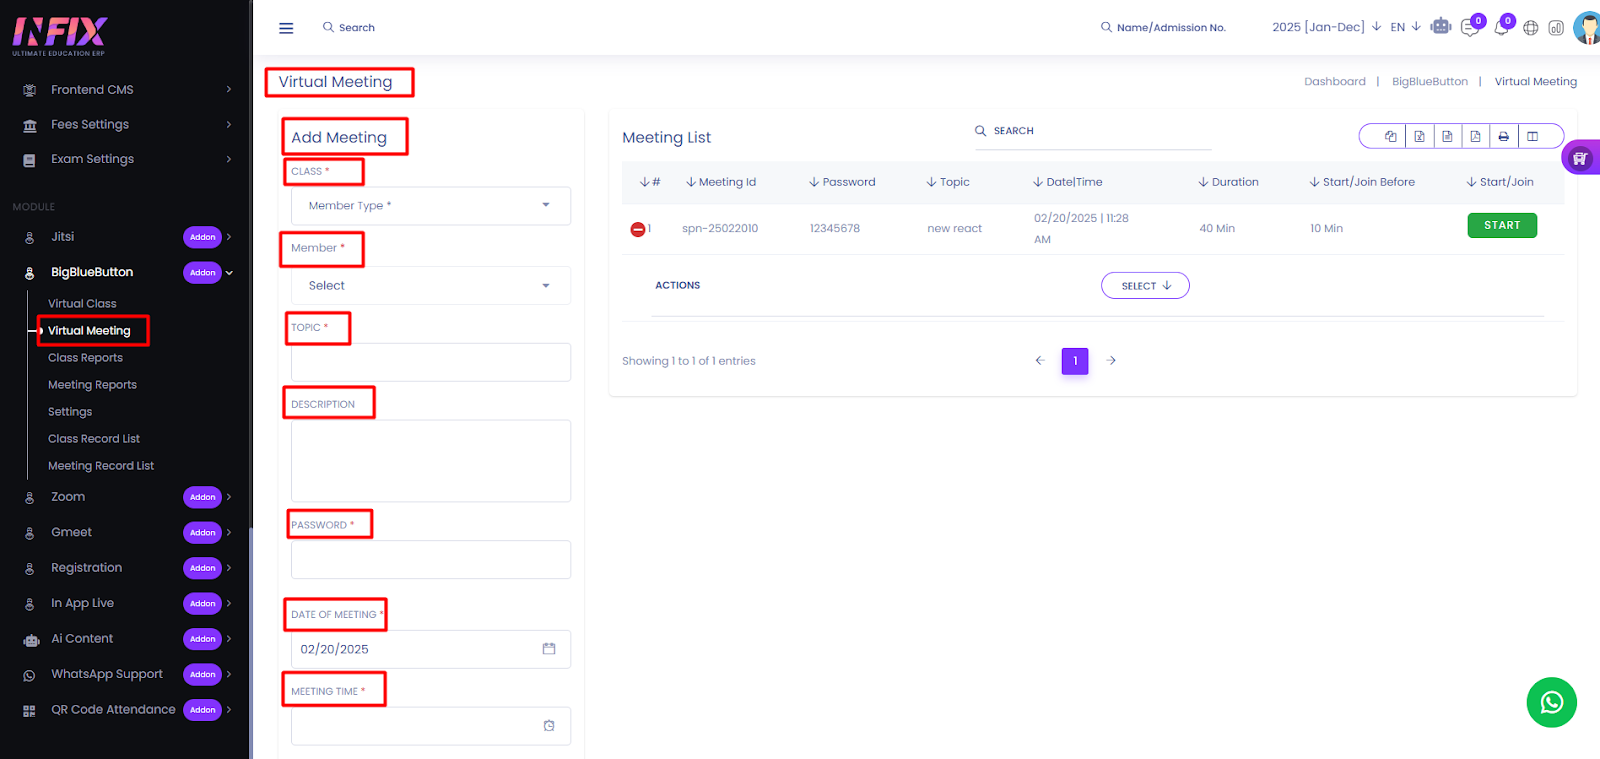Click the Meeting List search field
1600x759 pixels.
pyautogui.click(x=1093, y=131)
